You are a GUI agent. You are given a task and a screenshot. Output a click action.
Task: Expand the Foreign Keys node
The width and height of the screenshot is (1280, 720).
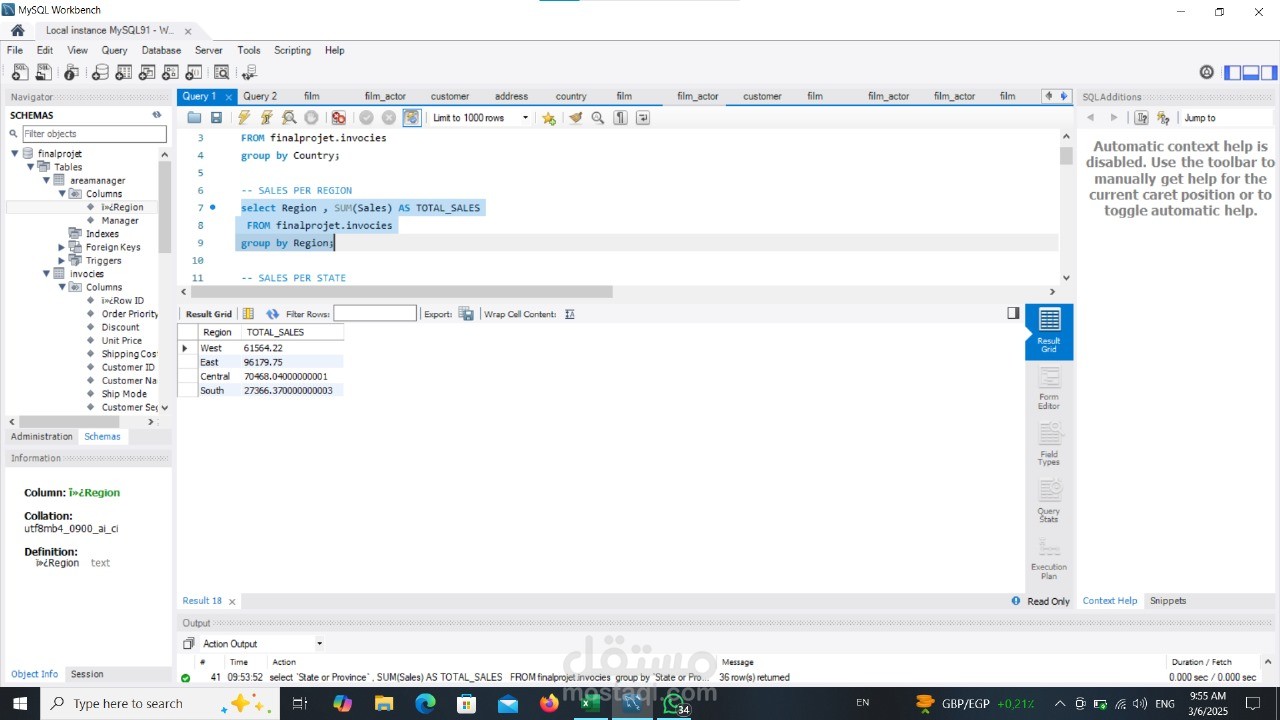62,247
